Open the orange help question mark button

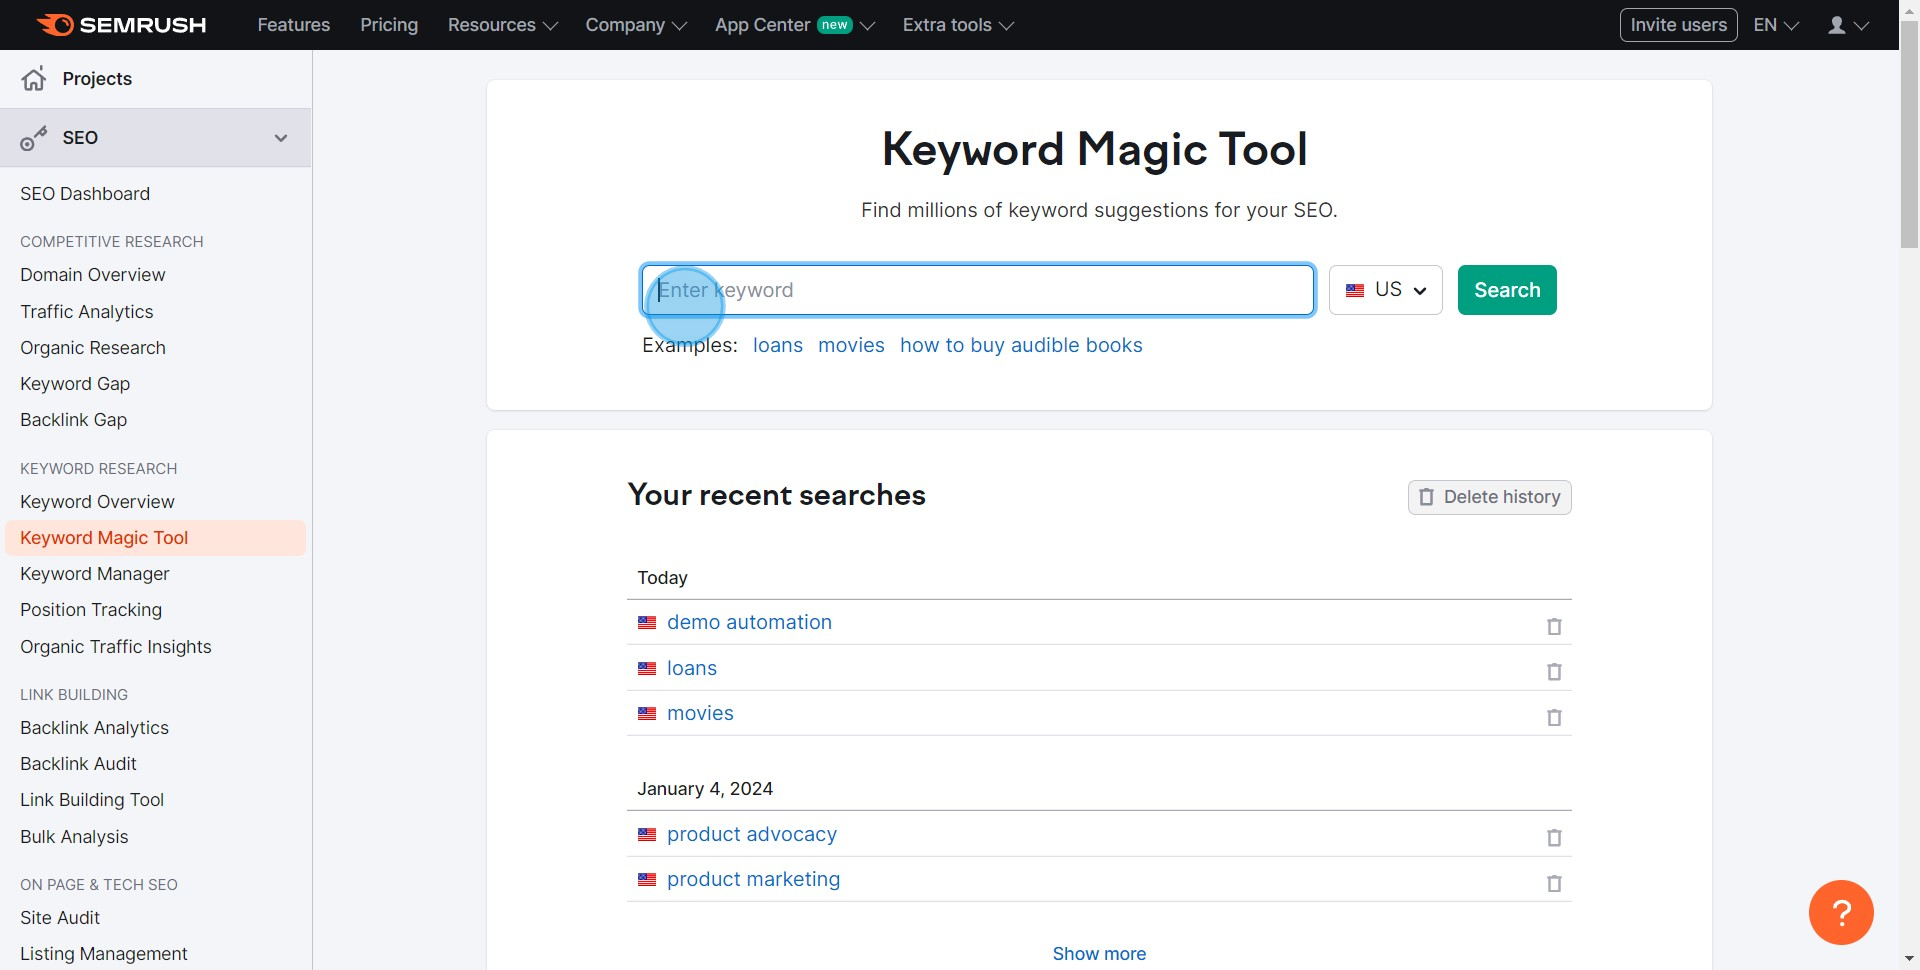(x=1841, y=912)
